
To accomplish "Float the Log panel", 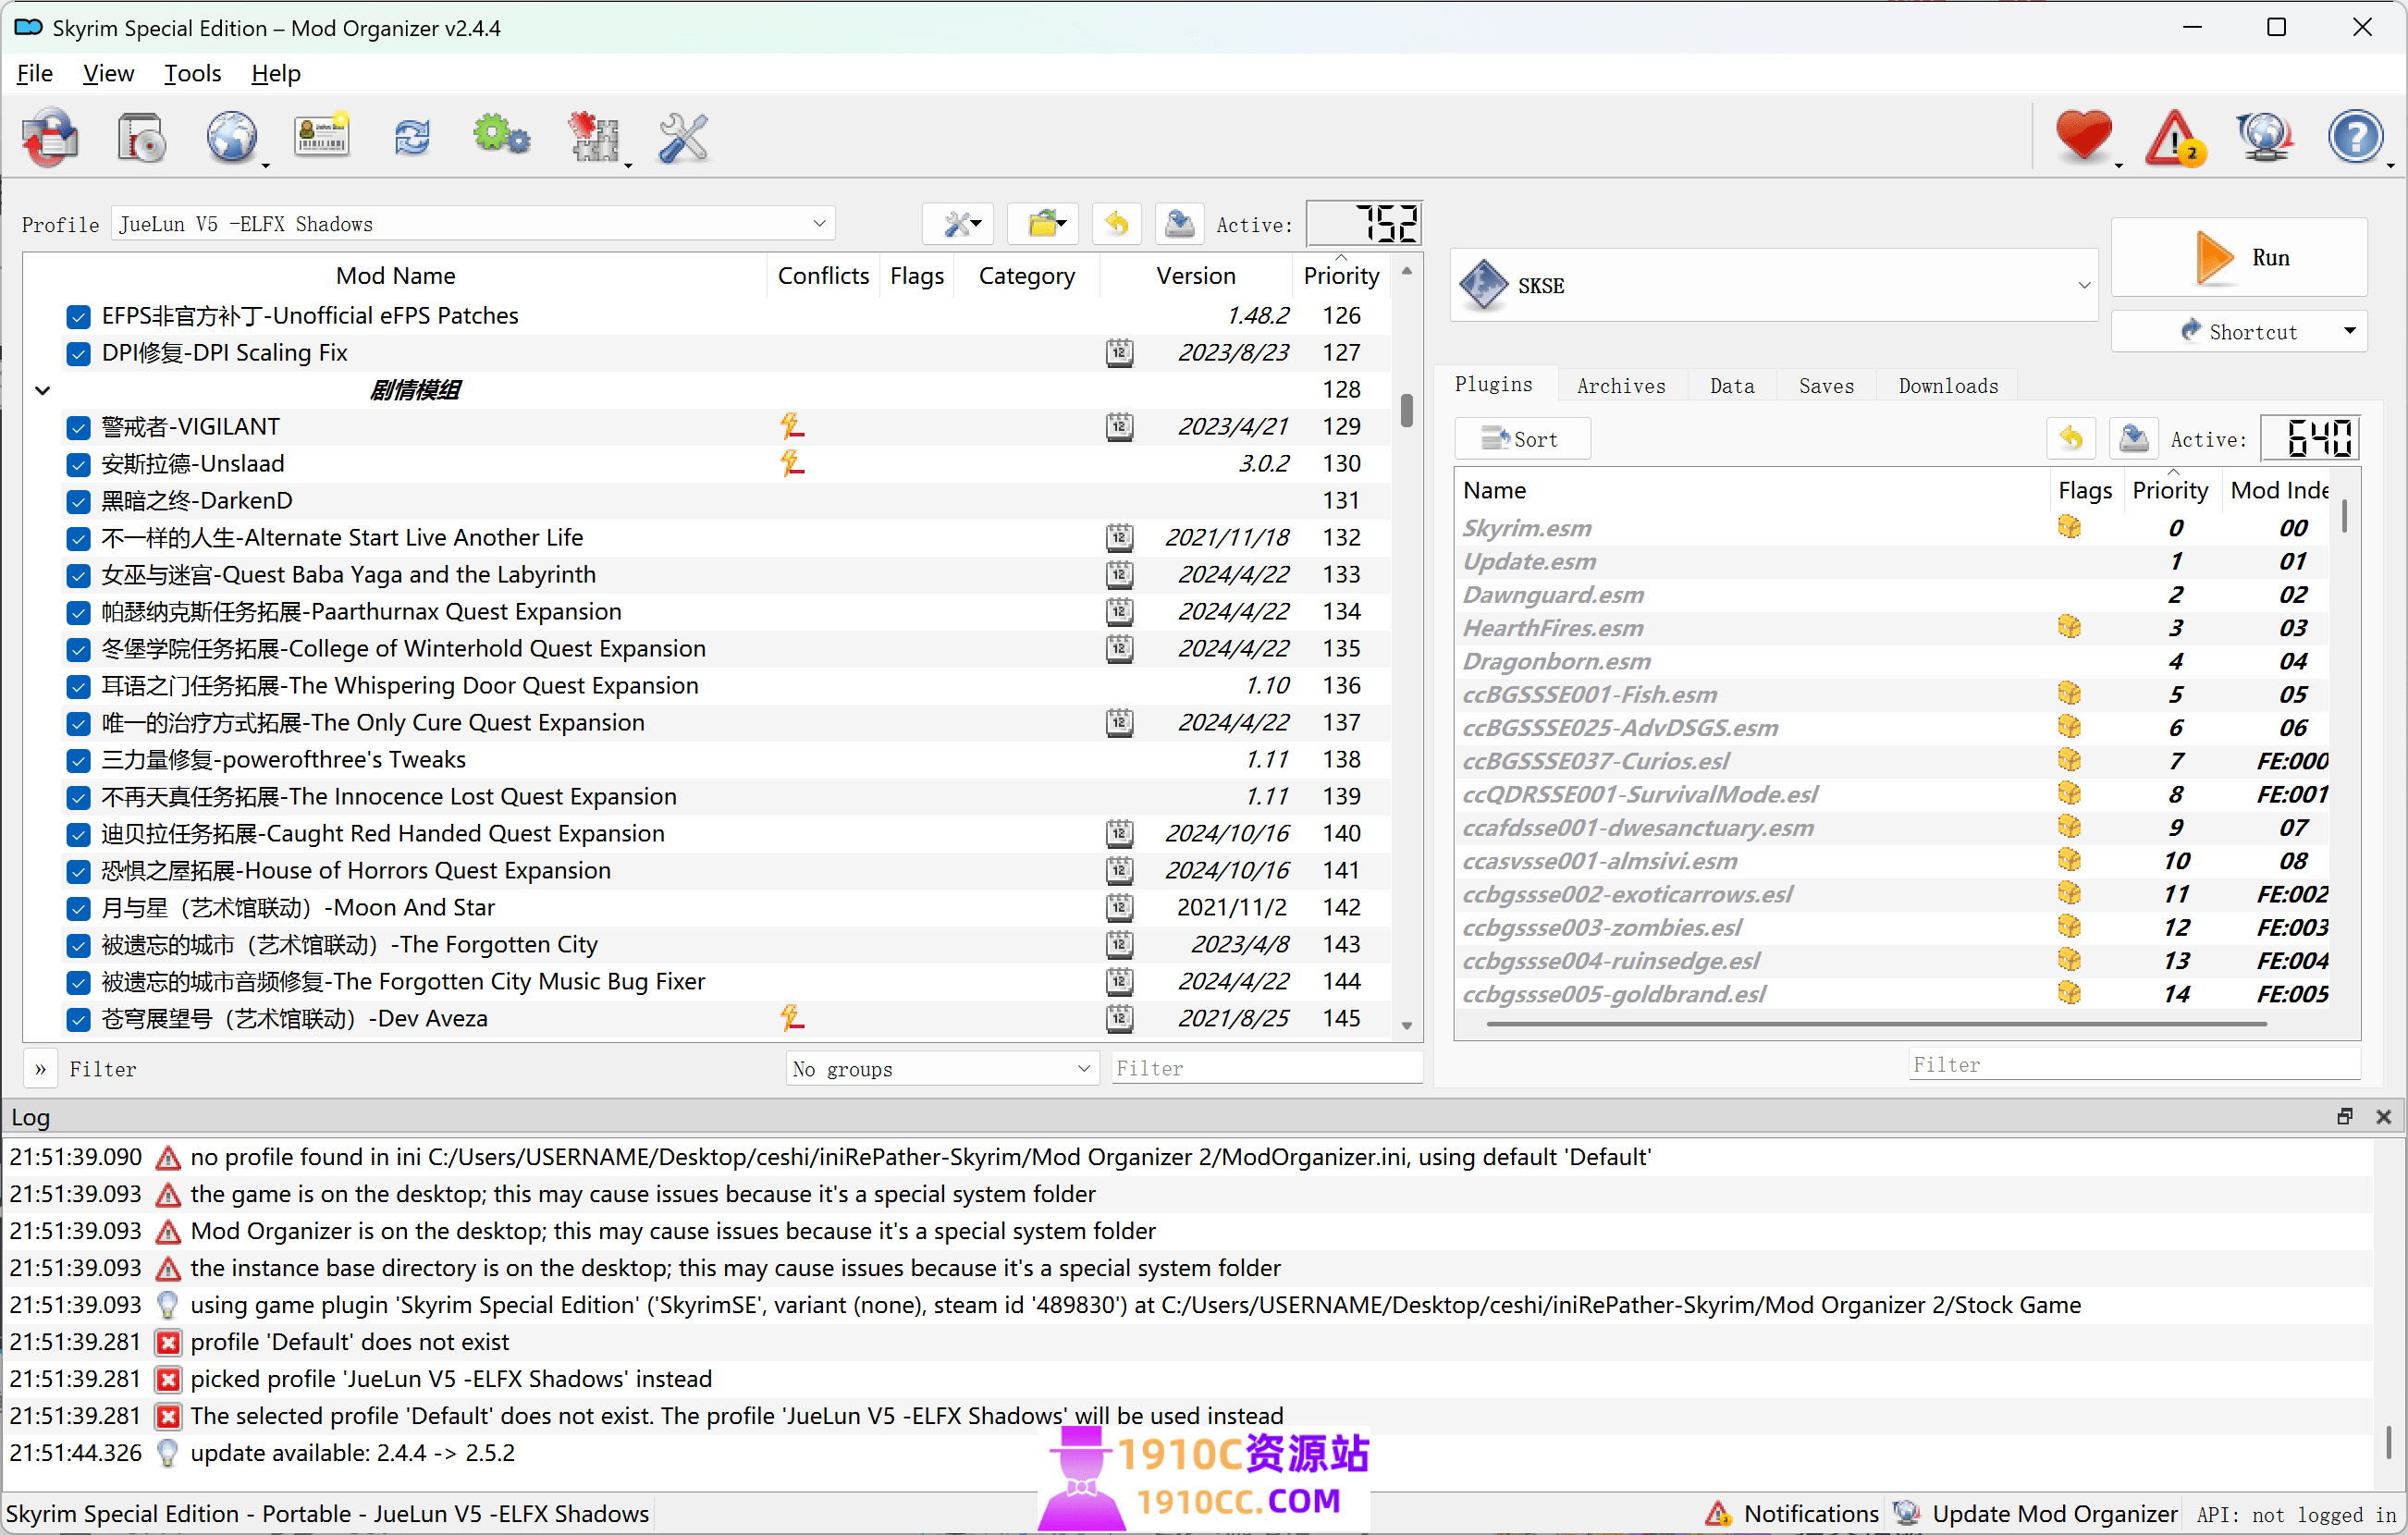I will 2345,1117.
